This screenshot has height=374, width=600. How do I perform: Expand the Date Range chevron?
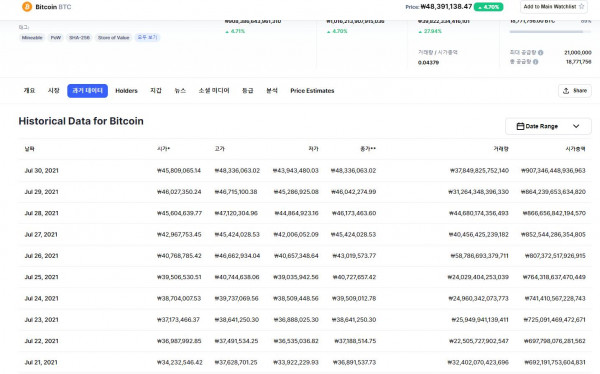(x=576, y=126)
